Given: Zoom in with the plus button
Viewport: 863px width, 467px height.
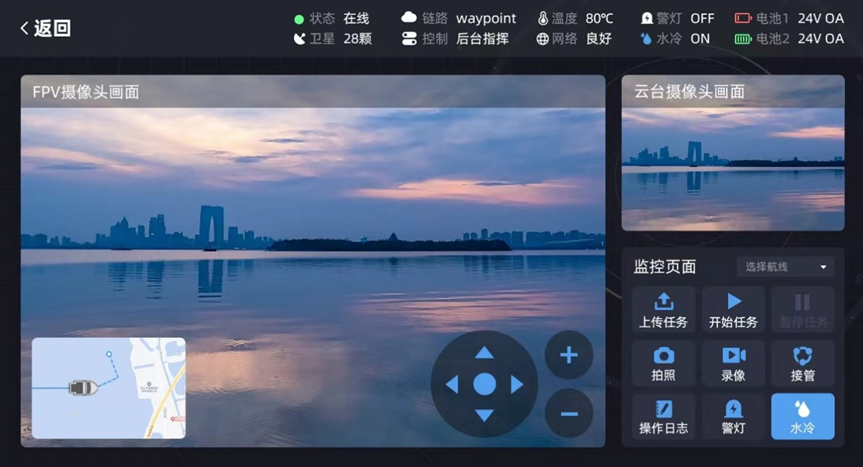Looking at the screenshot, I should (x=569, y=355).
